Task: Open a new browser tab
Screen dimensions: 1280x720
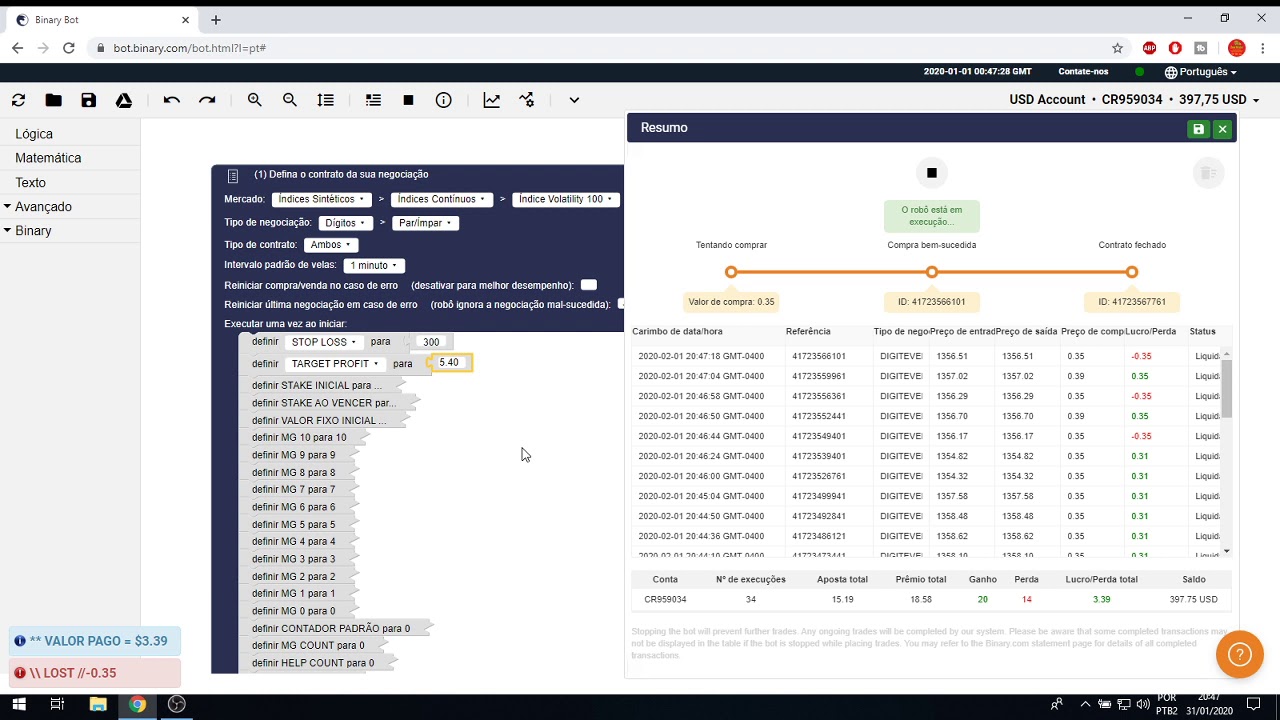Action: coord(216,20)
